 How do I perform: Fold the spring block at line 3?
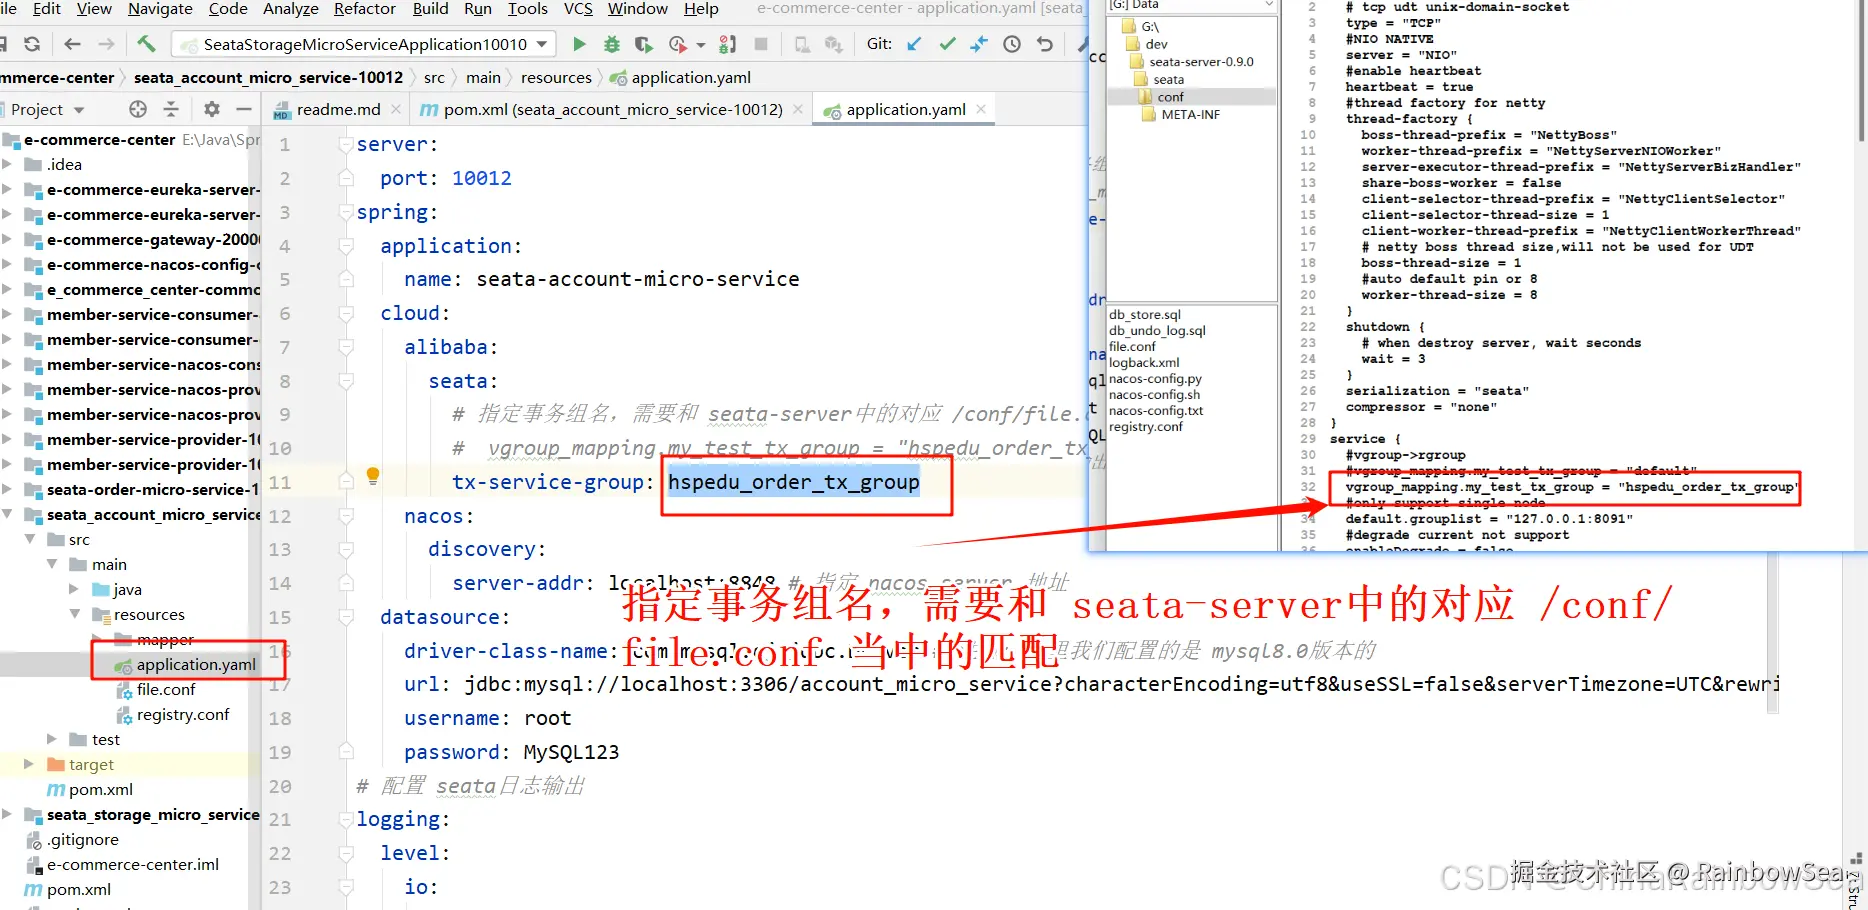[346, 213]
